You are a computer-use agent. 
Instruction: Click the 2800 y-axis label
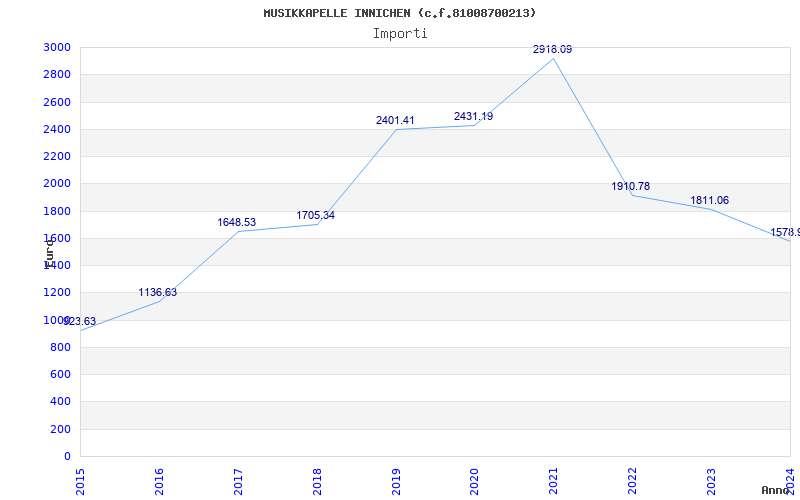pyautogui.click(x=57, y=74)
